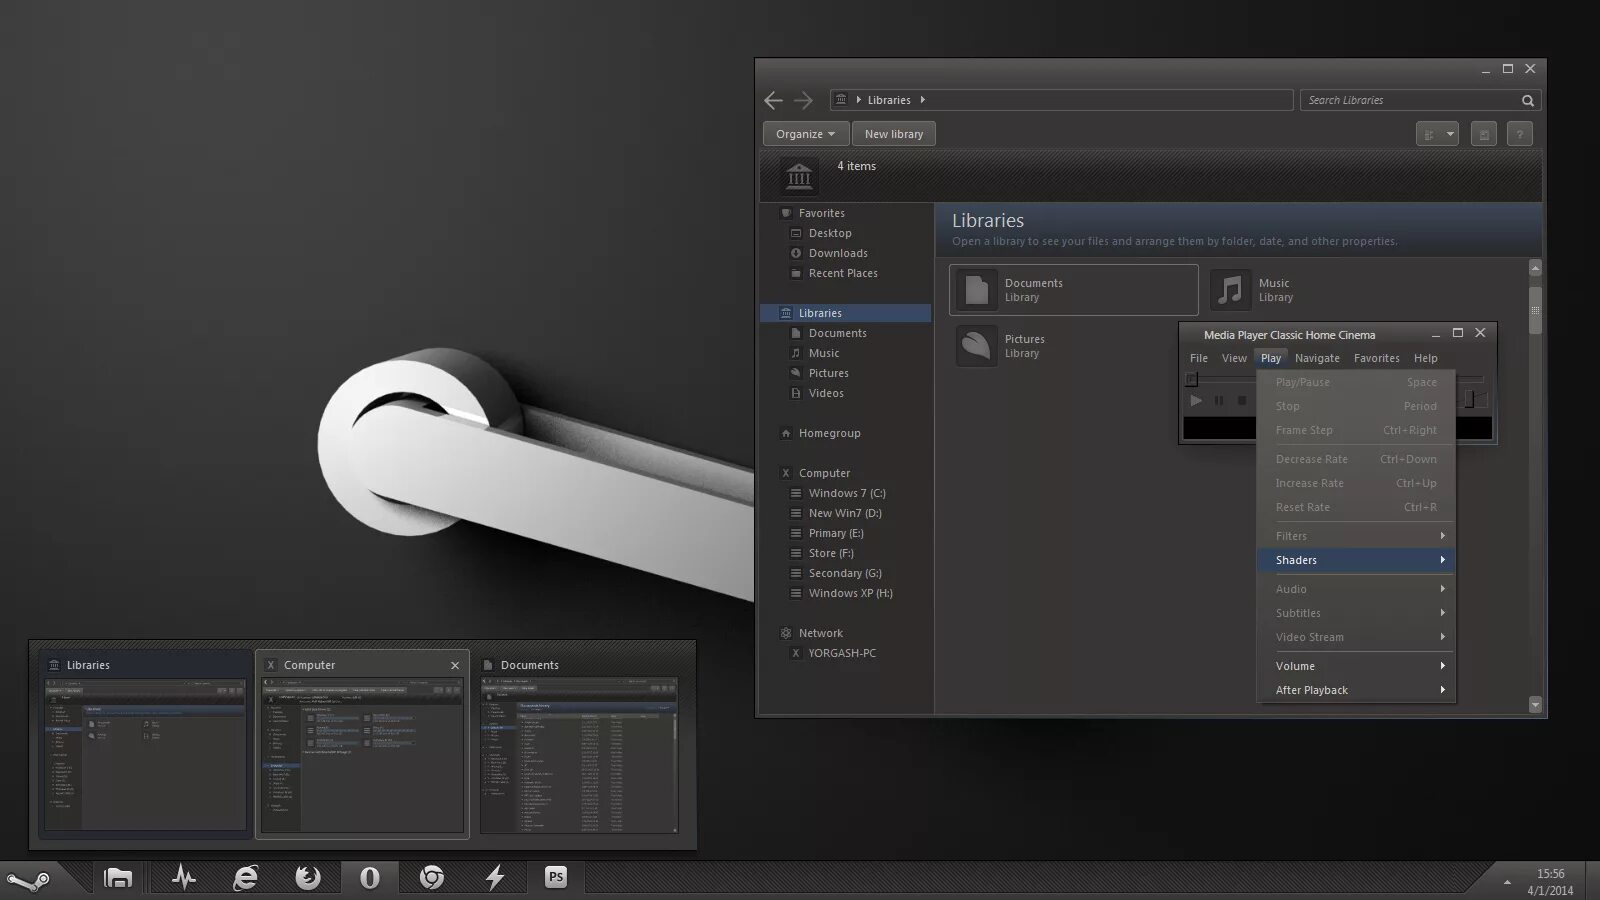Open Desktop in Favorites

tap(830, 233)
